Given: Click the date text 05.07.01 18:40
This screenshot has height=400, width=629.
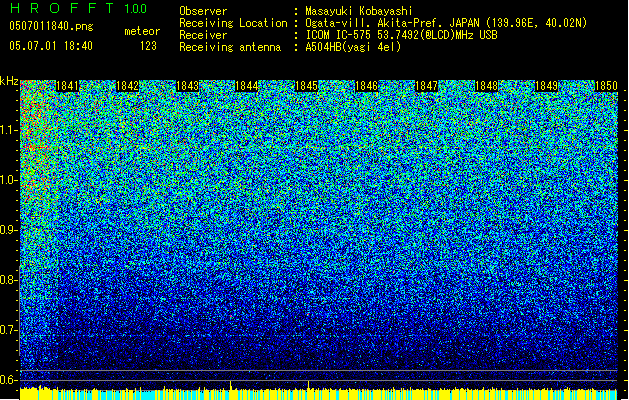Looking at the screenshot, I should coord(51,46).
